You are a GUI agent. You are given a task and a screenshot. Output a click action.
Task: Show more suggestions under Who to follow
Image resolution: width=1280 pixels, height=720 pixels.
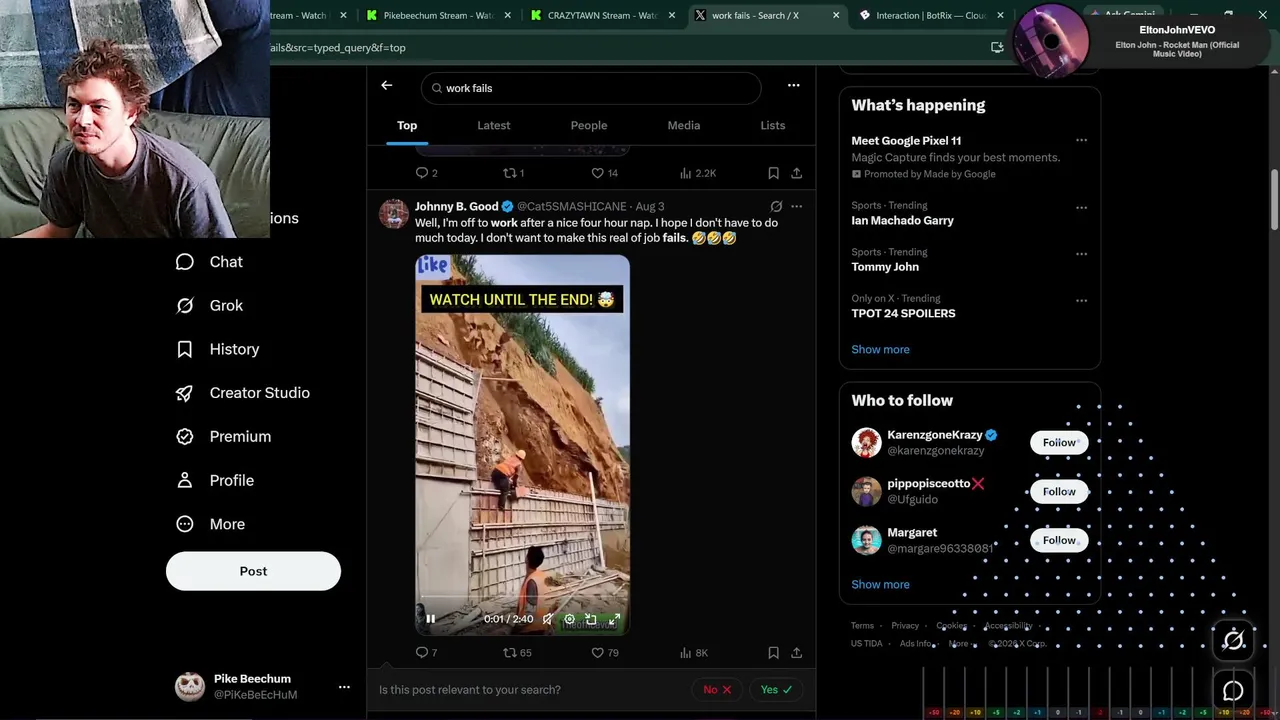point(880,584)
